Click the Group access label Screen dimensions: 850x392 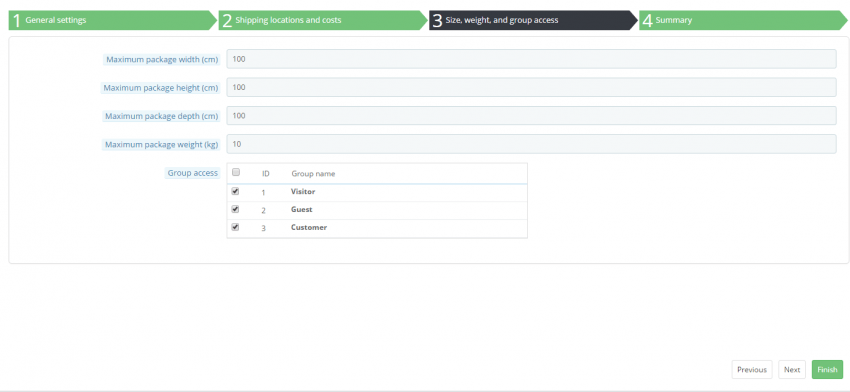192,173
